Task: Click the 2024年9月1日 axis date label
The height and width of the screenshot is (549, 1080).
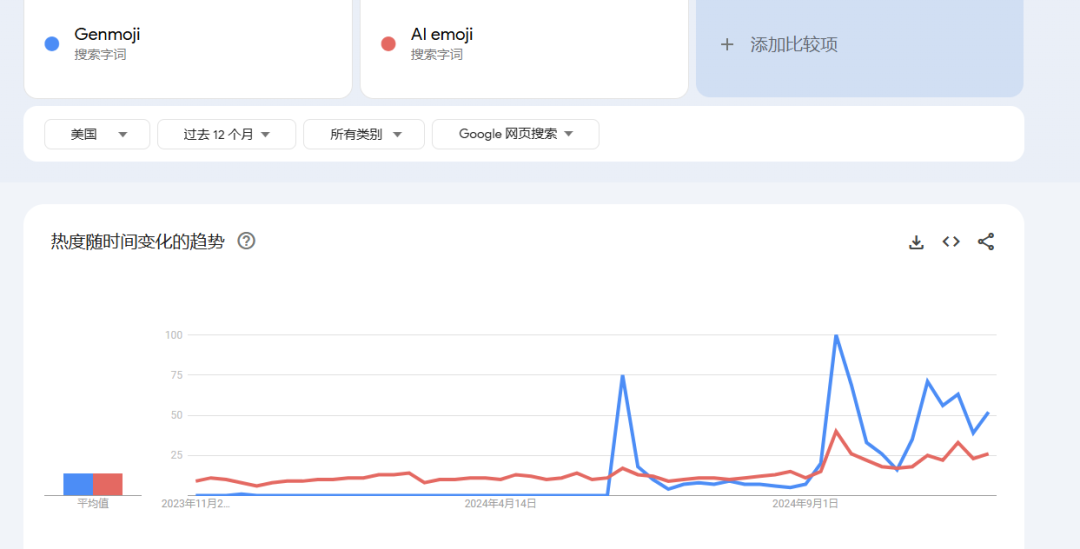Action: click(805, 504)
